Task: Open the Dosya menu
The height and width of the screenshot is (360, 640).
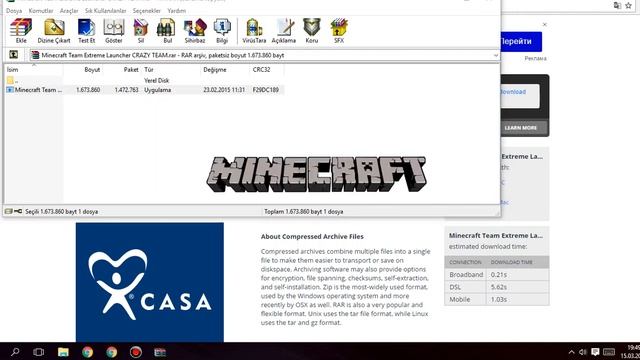Action: tap(14, 11)
